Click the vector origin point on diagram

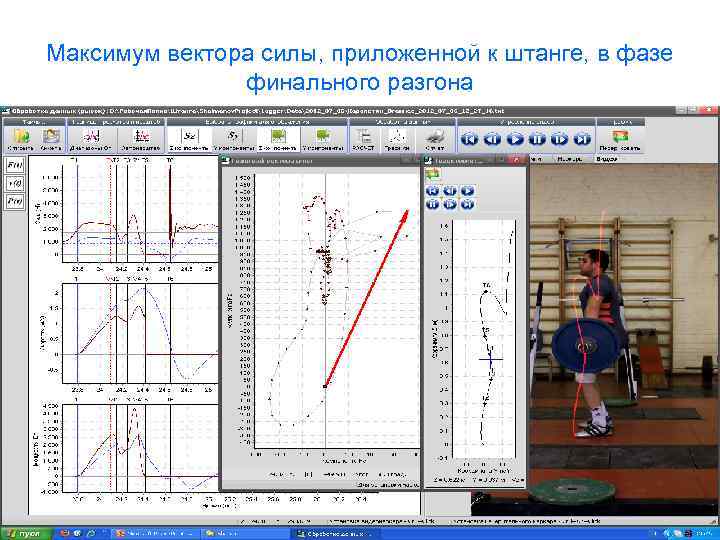click(325, 386)
